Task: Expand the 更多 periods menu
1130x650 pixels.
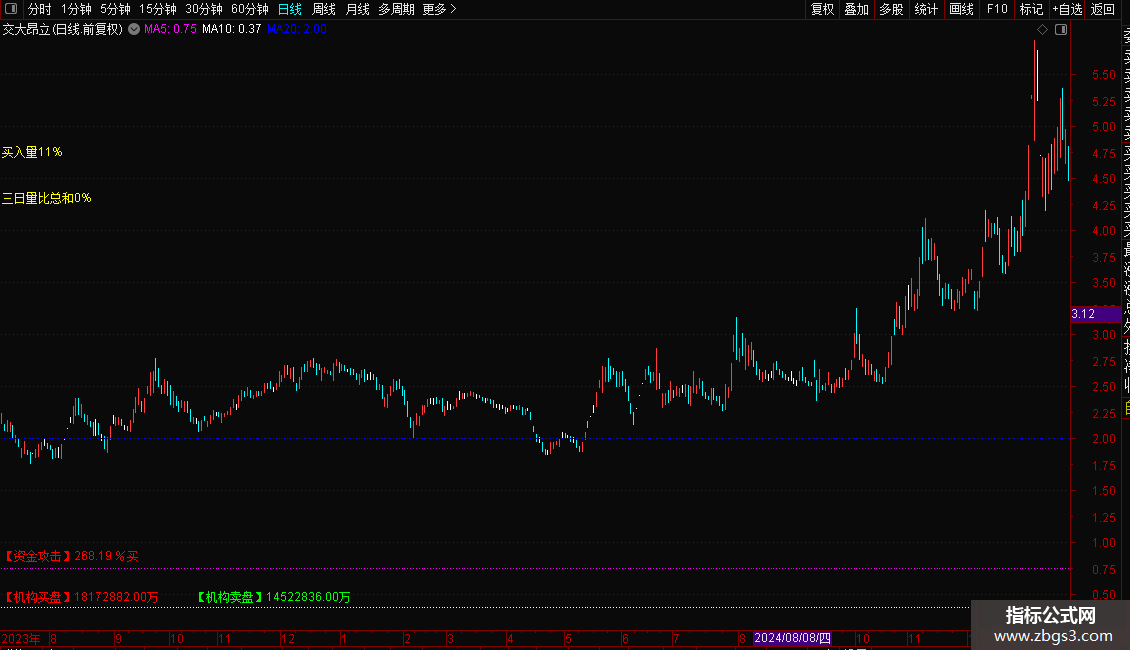Action: click(x=439, y=9)
